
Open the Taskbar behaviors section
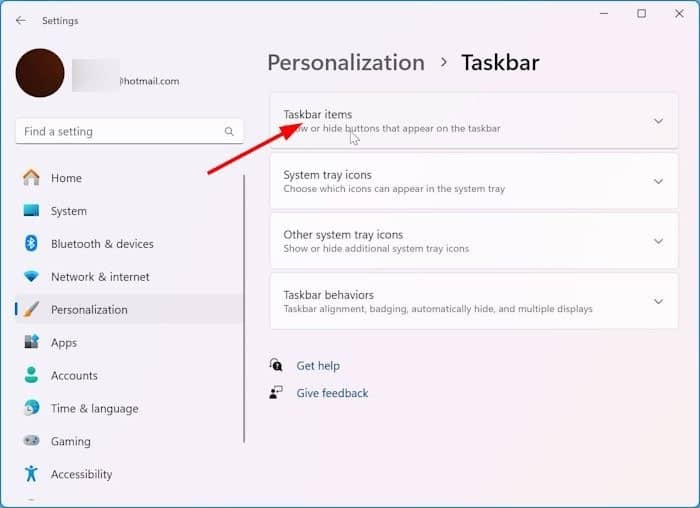tap(474, 301)
